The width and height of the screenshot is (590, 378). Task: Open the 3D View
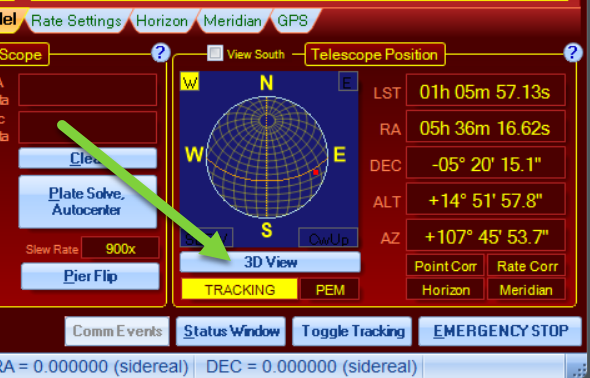click(x=270, y=262)
